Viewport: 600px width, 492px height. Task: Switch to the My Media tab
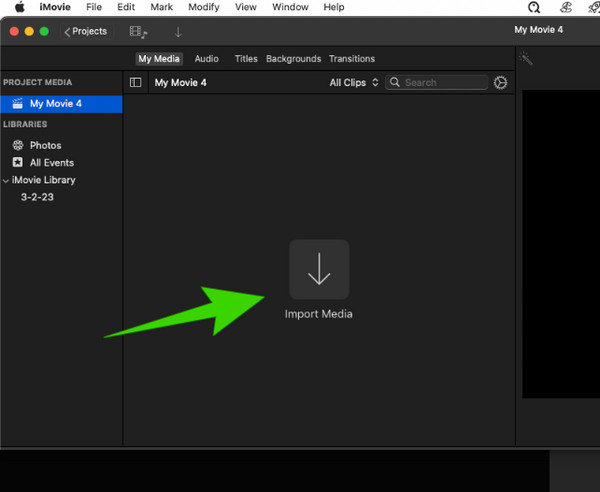click(x=159, y=59)
